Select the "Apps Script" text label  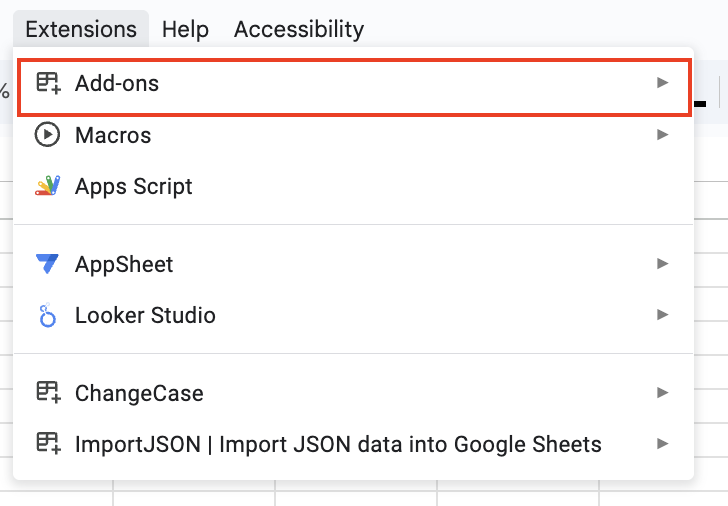tap(134, 187)
